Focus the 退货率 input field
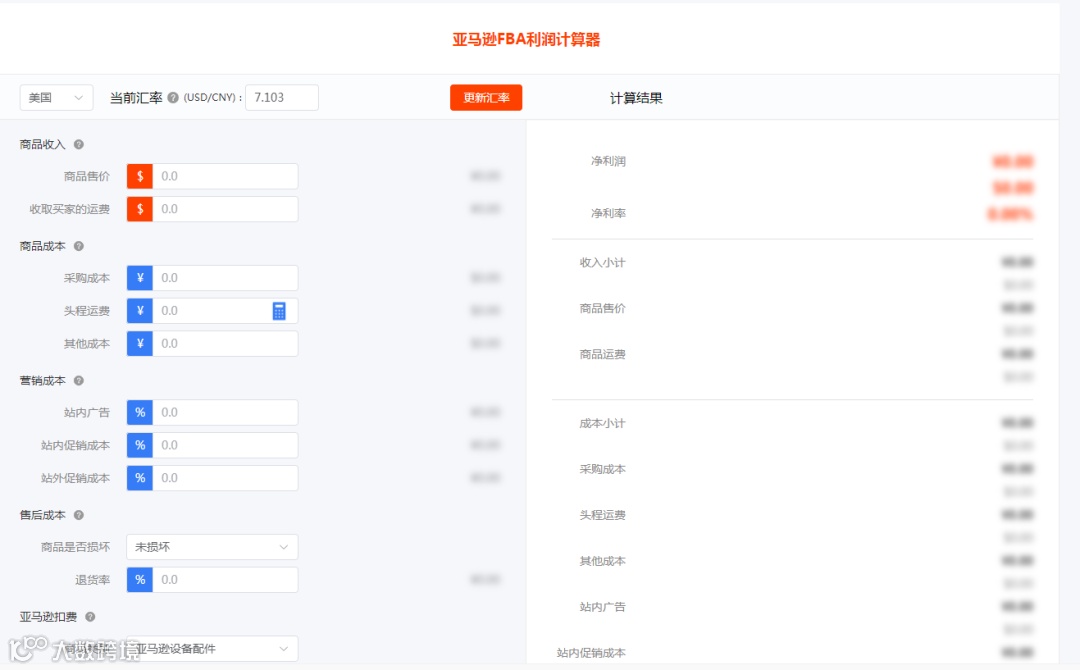The height and width of the screenshot is (670, 1080). [225, 580]
